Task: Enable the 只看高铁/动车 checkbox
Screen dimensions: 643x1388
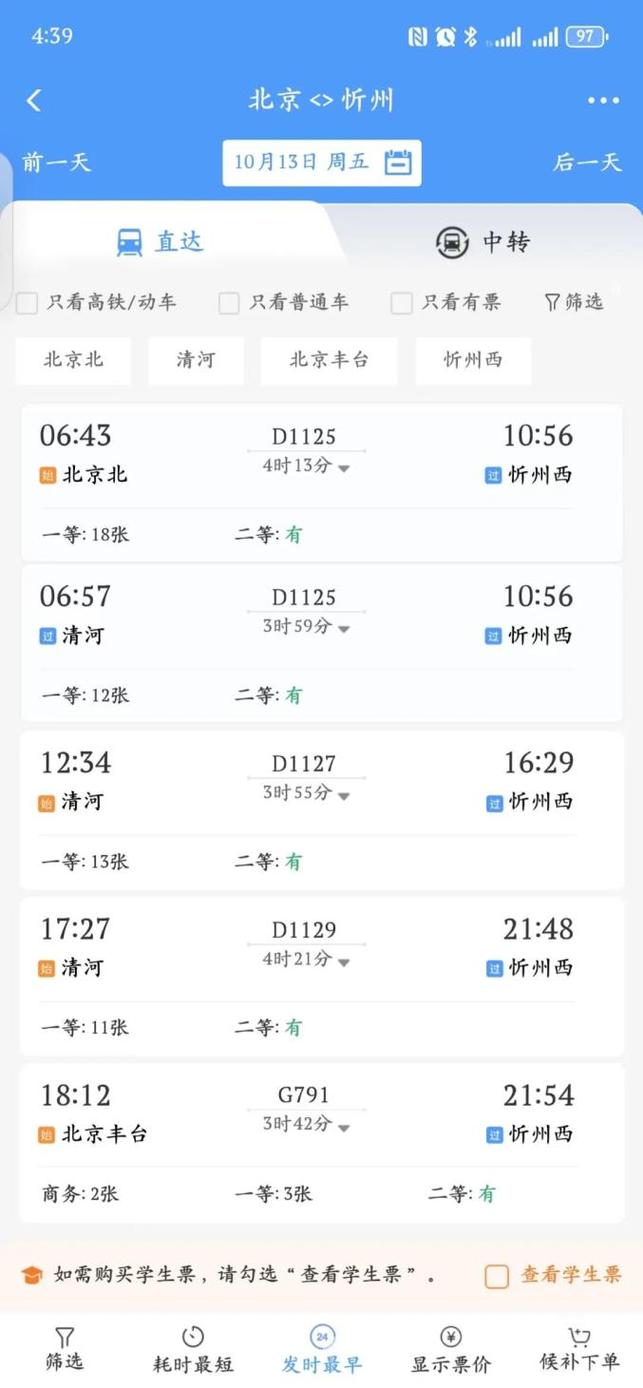Action: coord(27,302)
